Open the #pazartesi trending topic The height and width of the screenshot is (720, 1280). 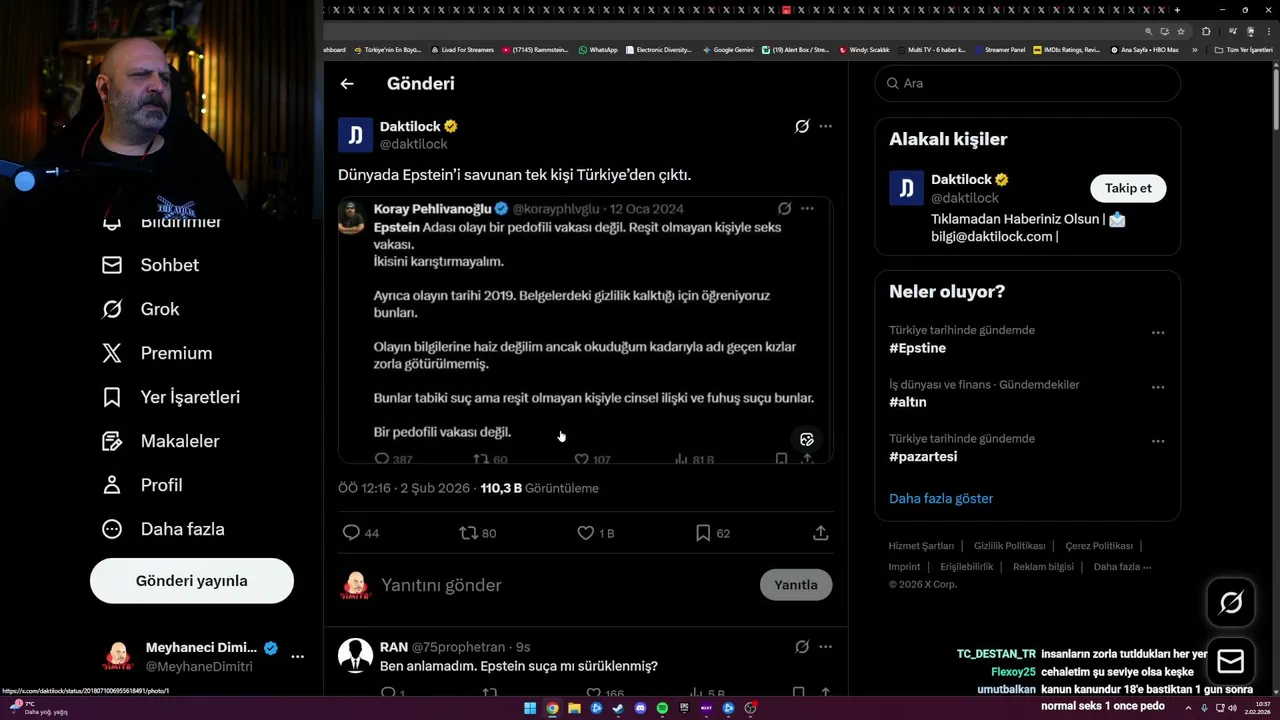click(923, 456)
